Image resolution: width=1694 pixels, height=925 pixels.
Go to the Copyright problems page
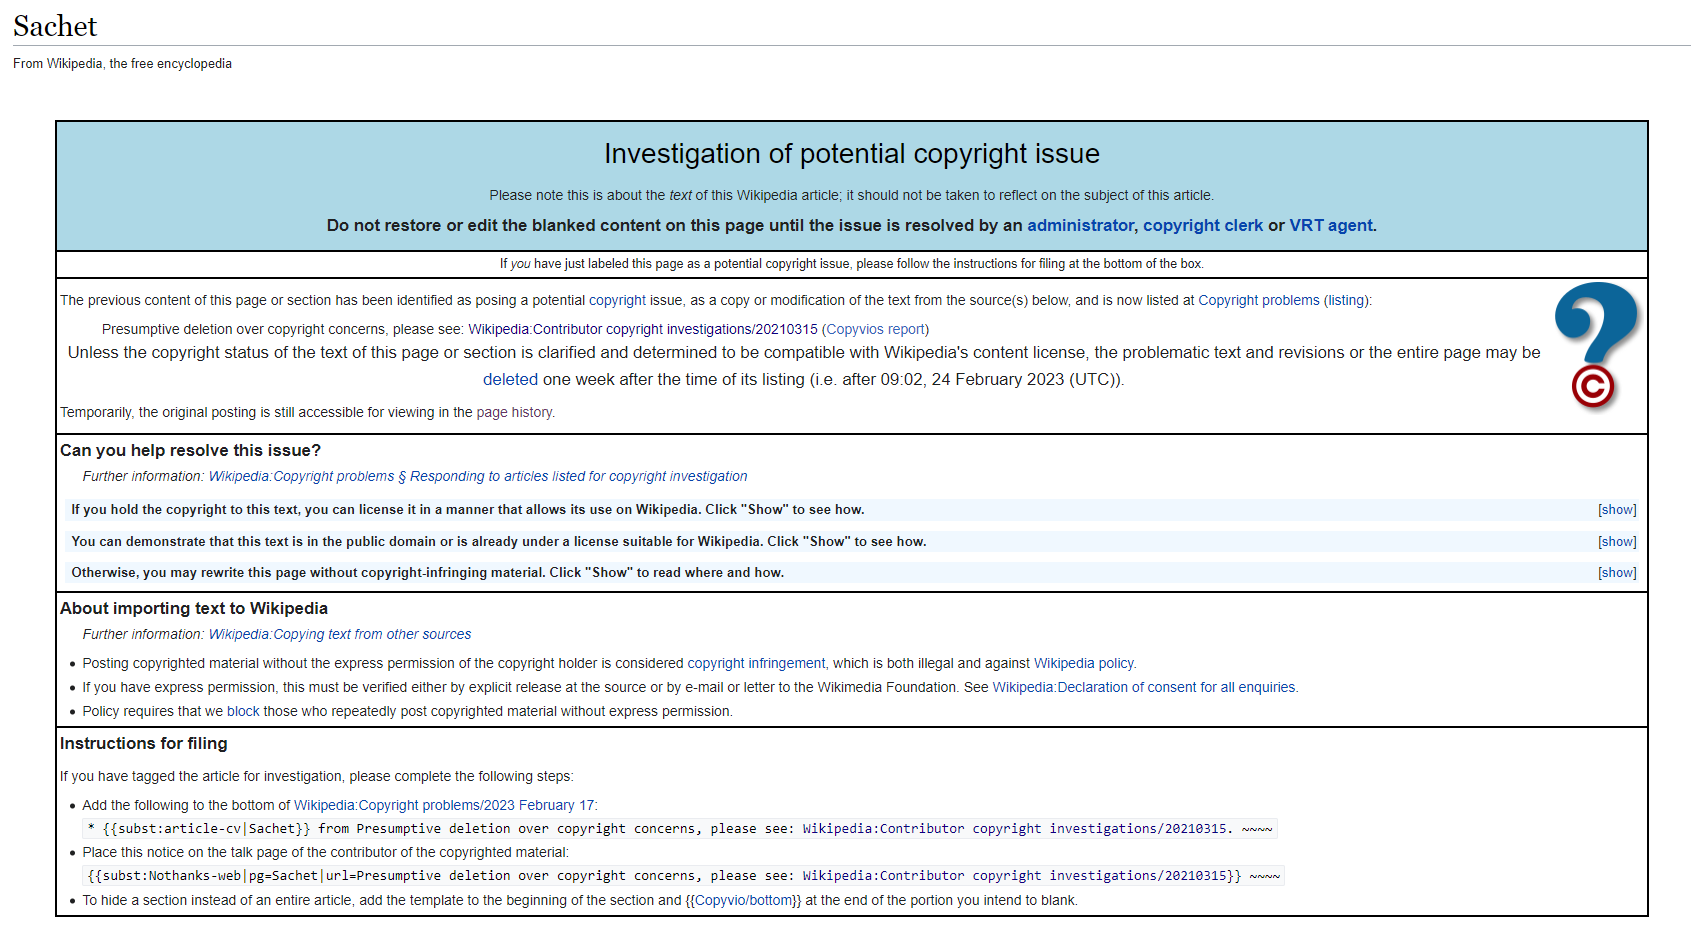click(1258, 301)
